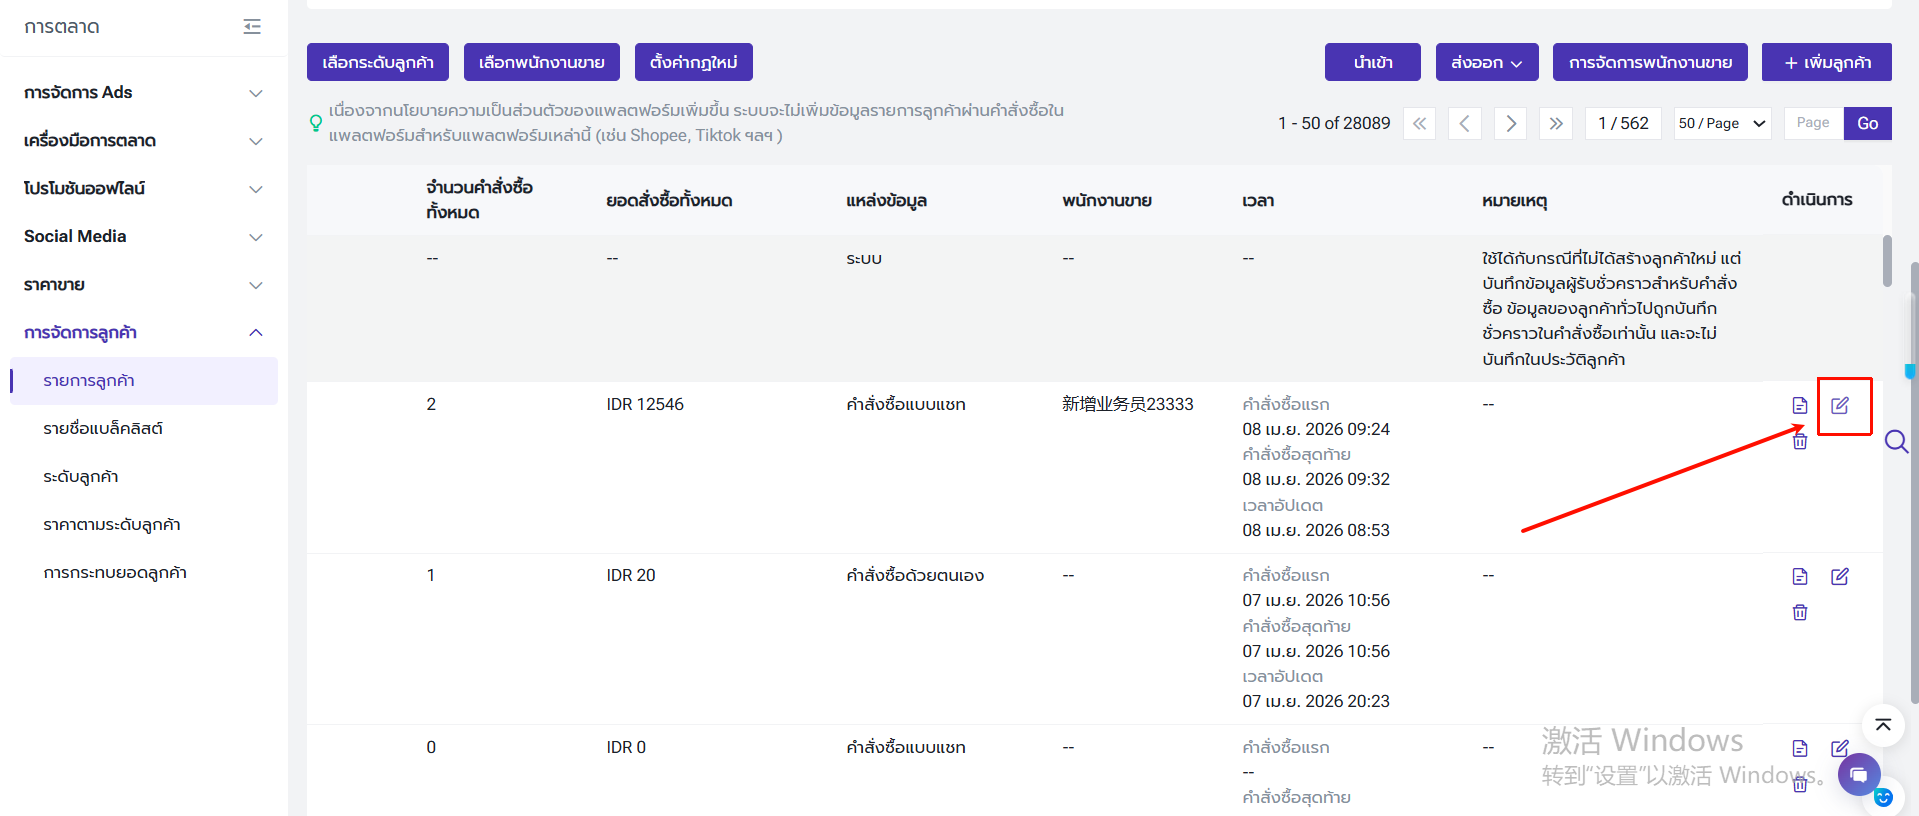
Task: Click edit icon for IDR 20 customer row
Action: 1839,576
